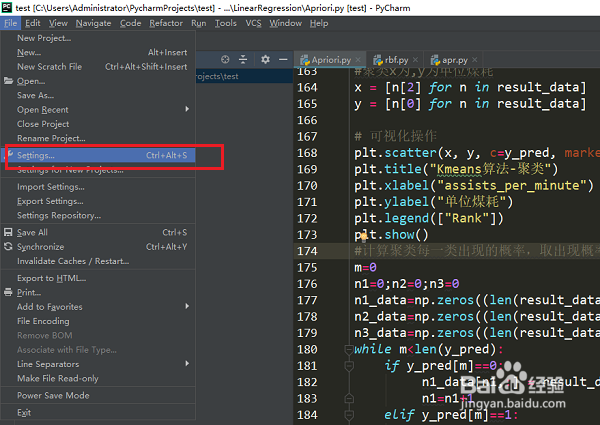Switch to the rbf.py tab
Image resolution: width=600 pixels, height=425 pixels.
click(x=396, y=60)
